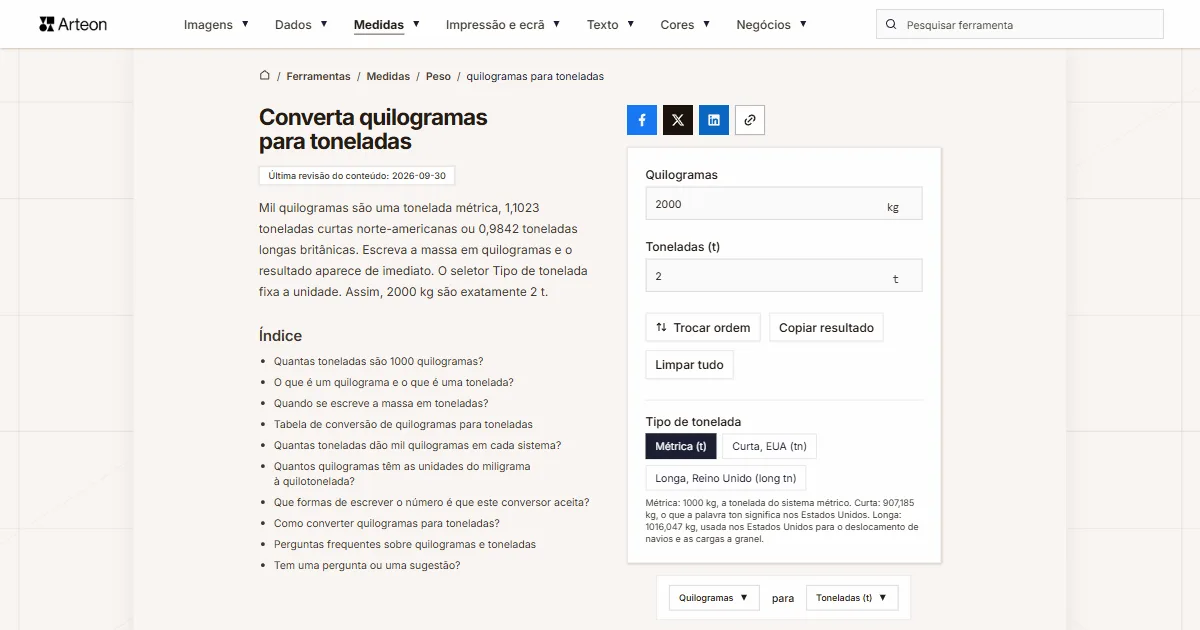This screenshot has height=630, width=1200.
Task: Go to O que é um quilograma section
Action: coord(394,382)
